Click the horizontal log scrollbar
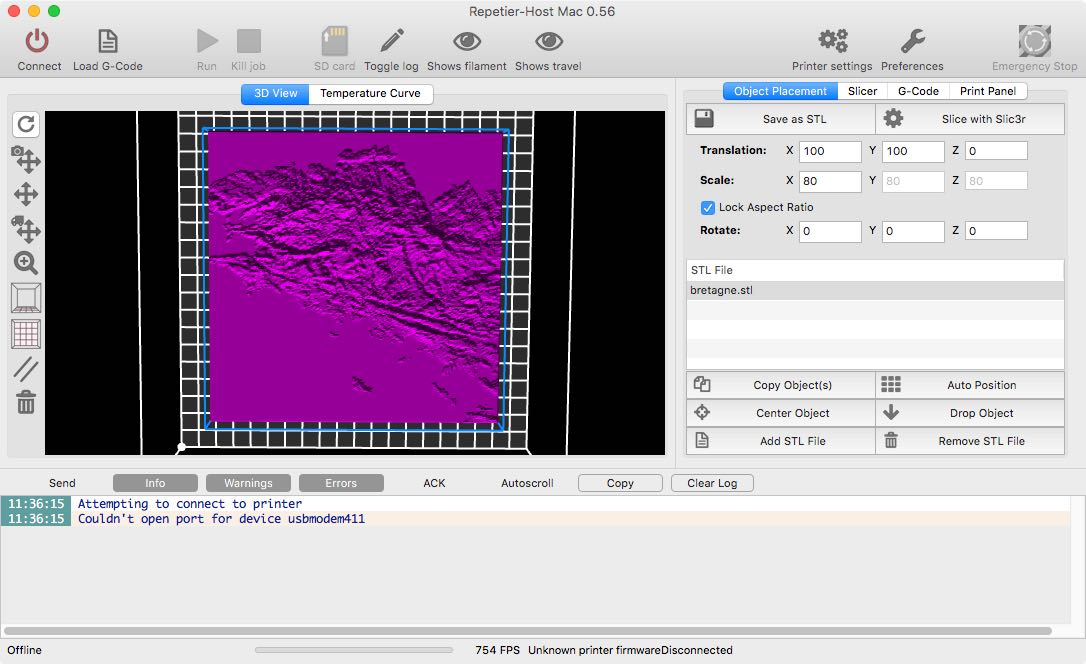The image size is (1086, 664). [x=528, y=631]
